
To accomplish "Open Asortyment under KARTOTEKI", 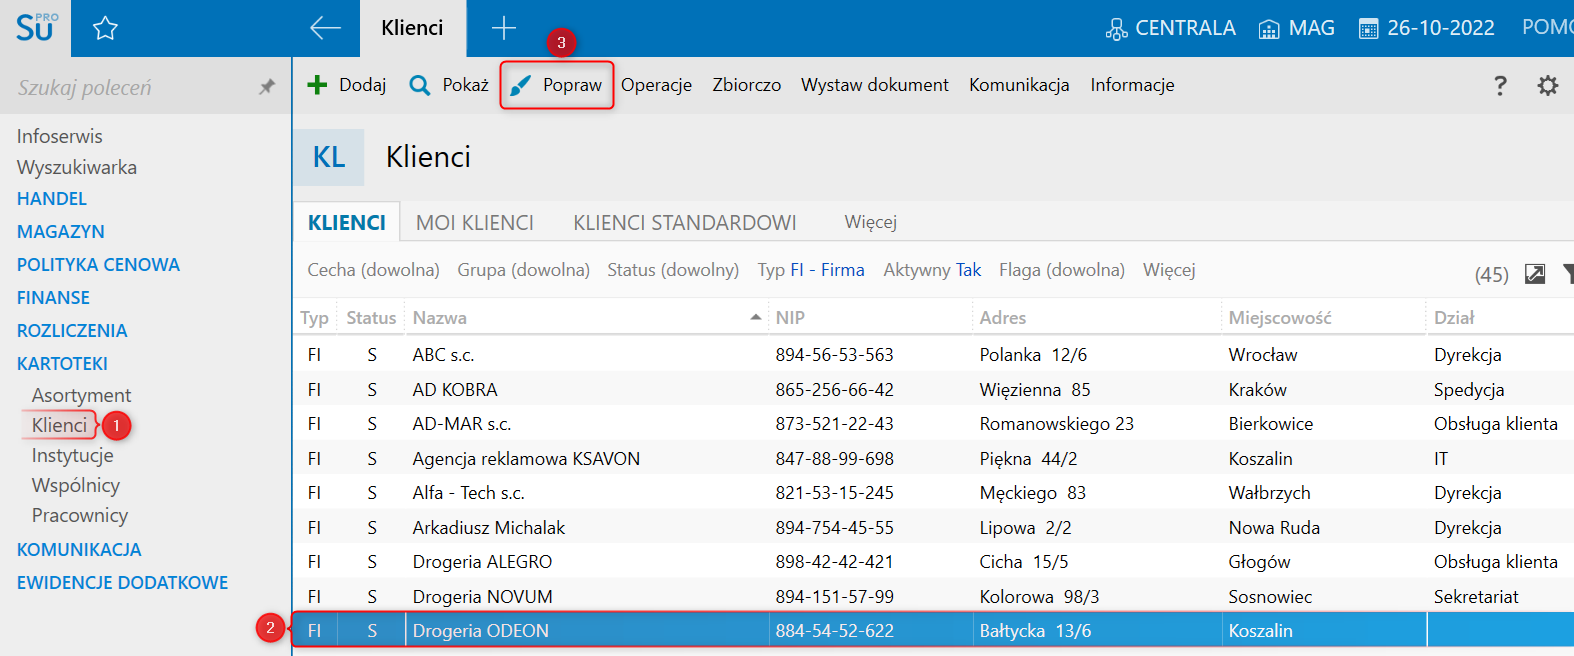I will pos(81,395).
